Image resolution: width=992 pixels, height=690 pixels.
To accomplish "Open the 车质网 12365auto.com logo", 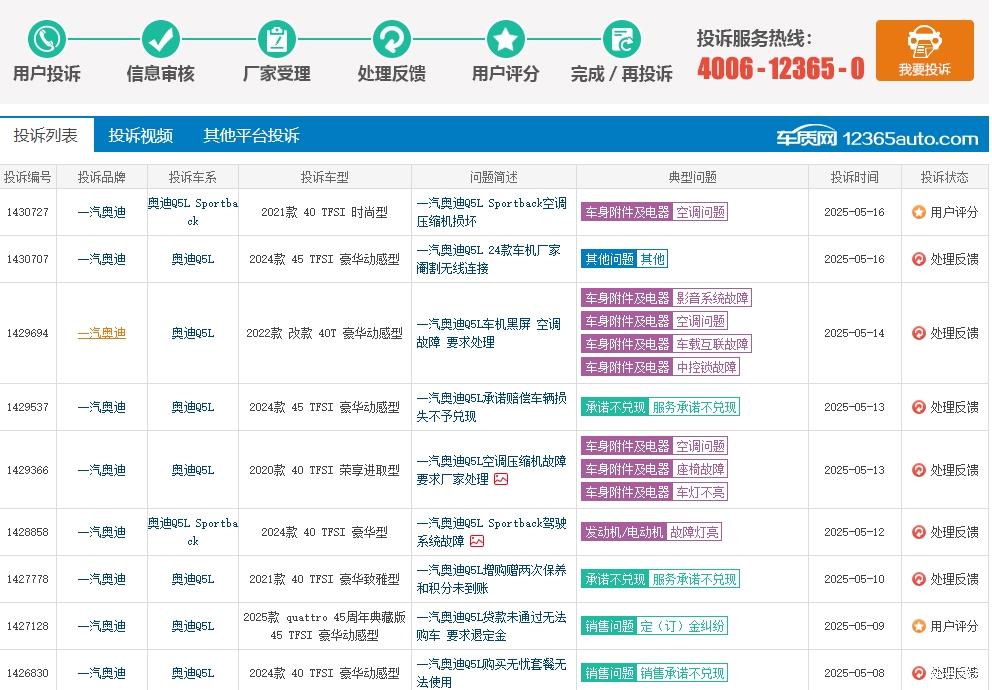I will [x=877, y=137].
